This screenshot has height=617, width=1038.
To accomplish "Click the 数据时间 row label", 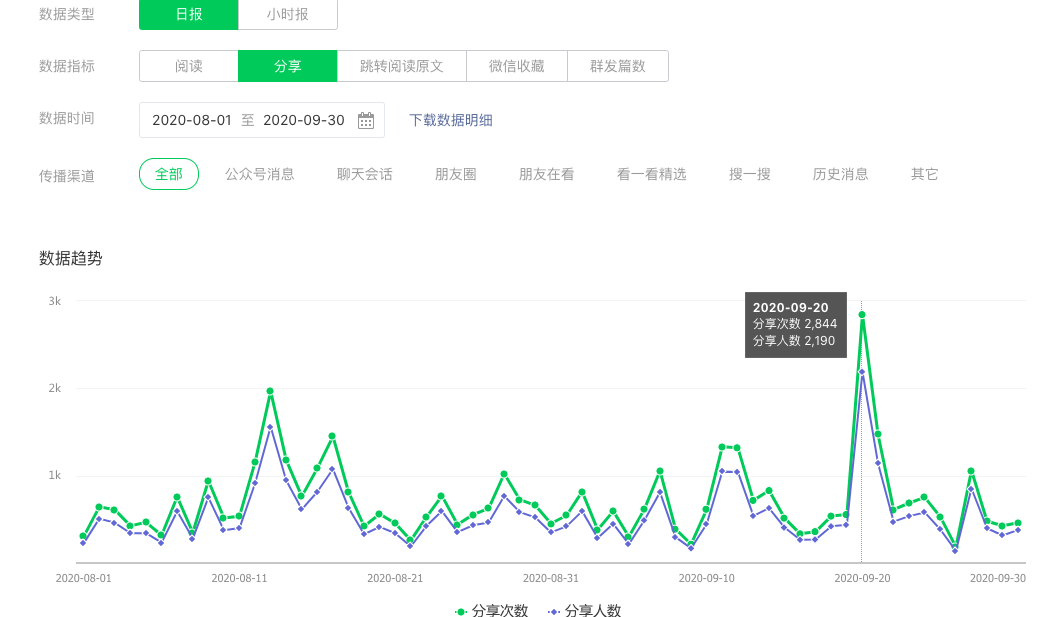I will [x=67, y=119].
